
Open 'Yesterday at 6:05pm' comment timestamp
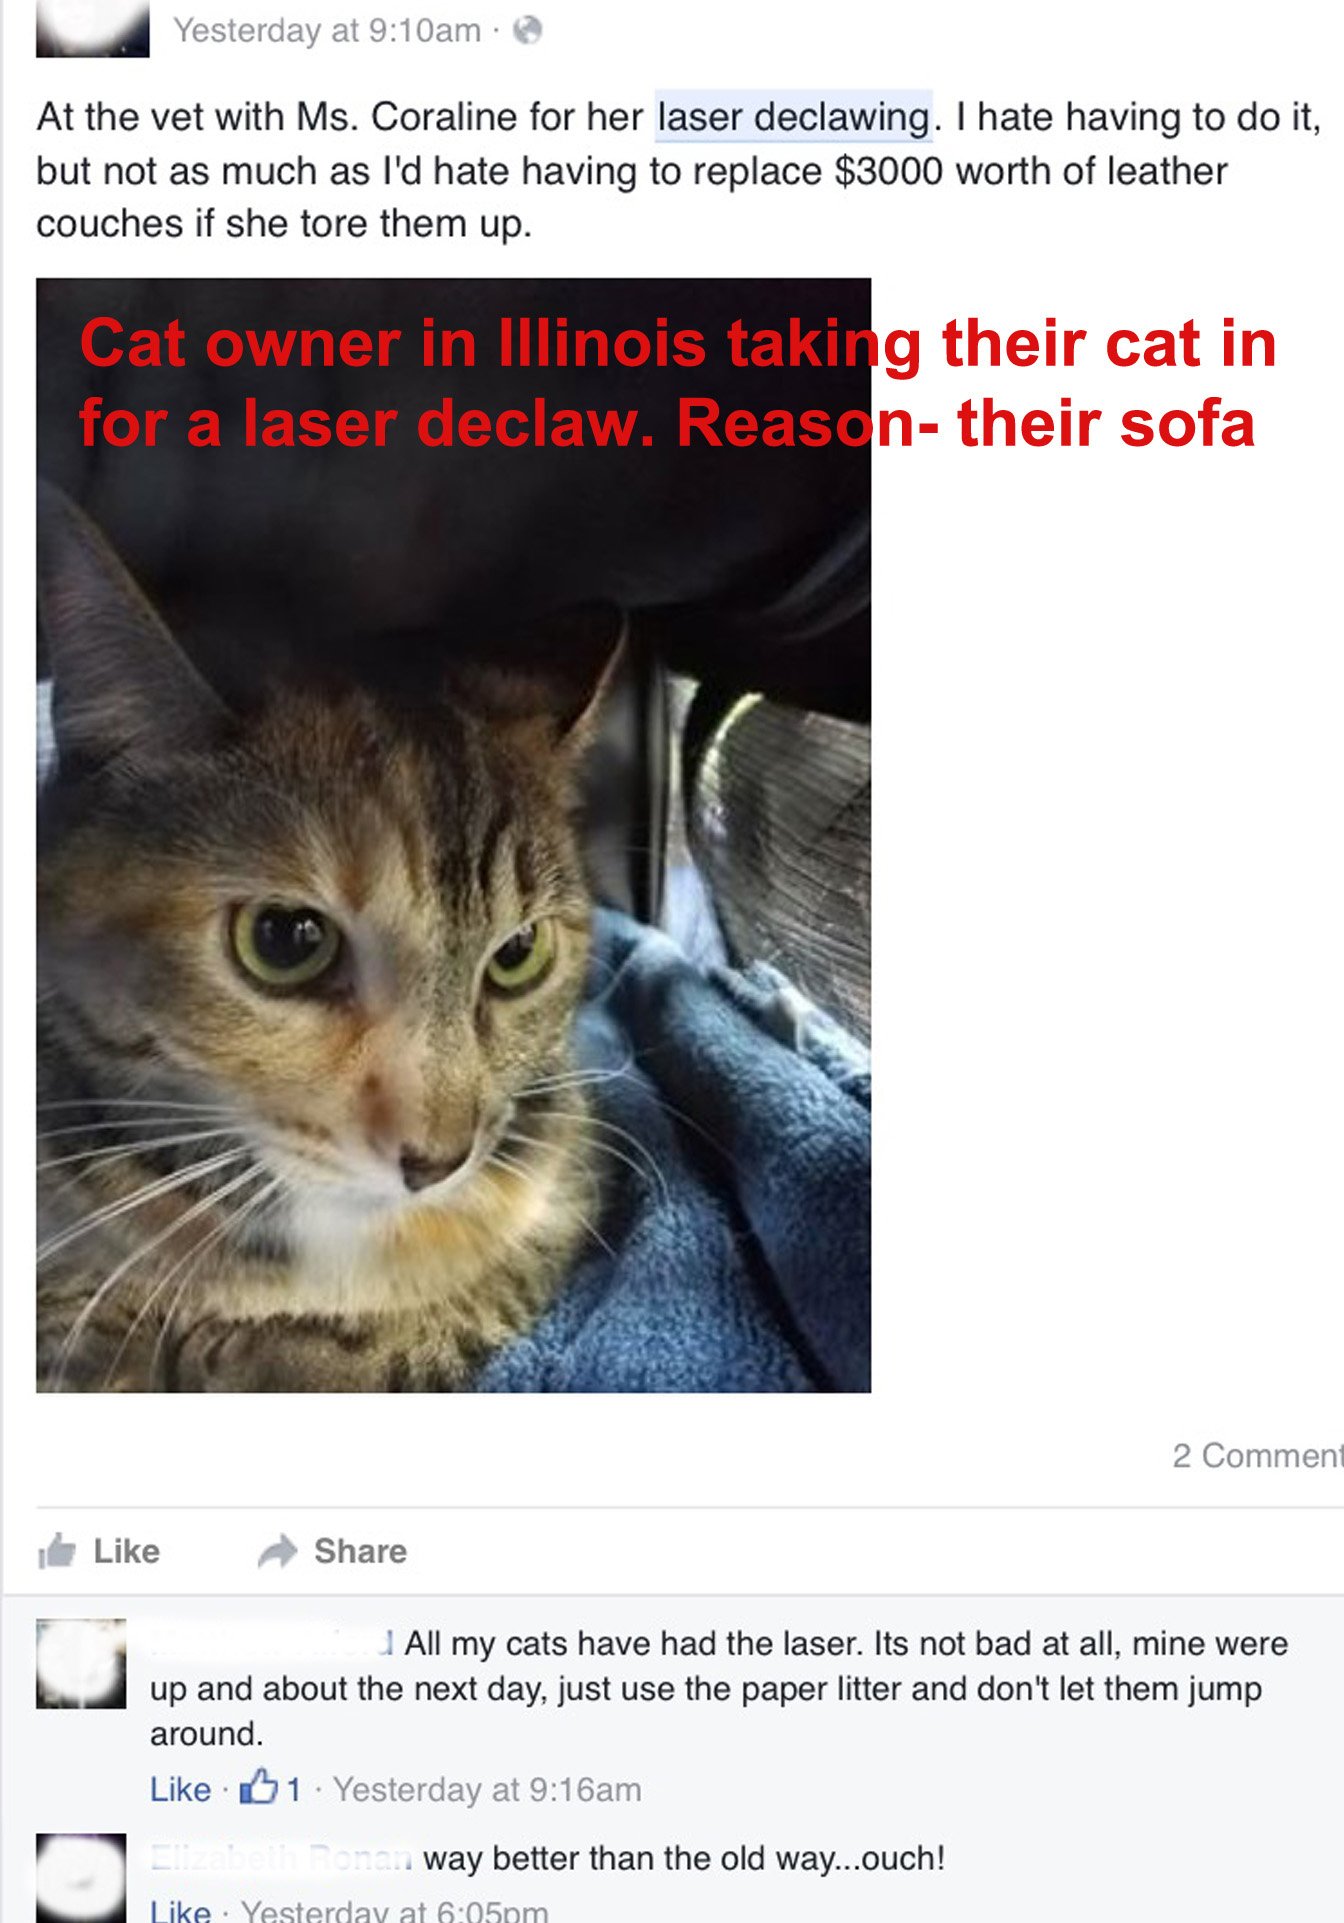point(395,1910)
